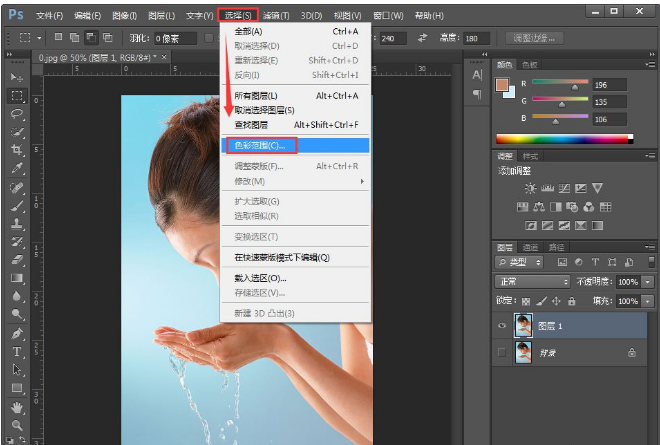This screenshot has height=445, width=660.
Task: Select the Zoom magnifier tool
Action: point(17,425)
